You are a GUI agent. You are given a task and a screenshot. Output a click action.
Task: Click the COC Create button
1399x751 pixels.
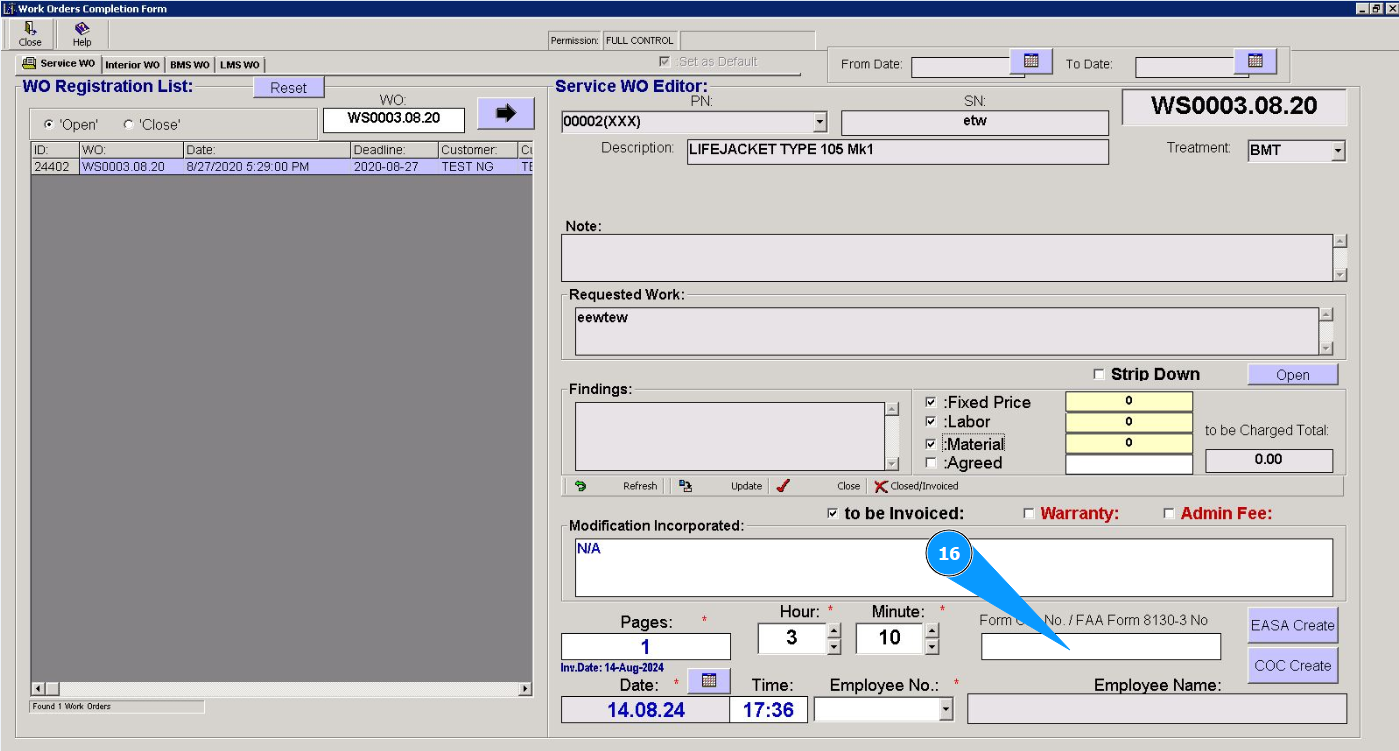point(1293,665)
